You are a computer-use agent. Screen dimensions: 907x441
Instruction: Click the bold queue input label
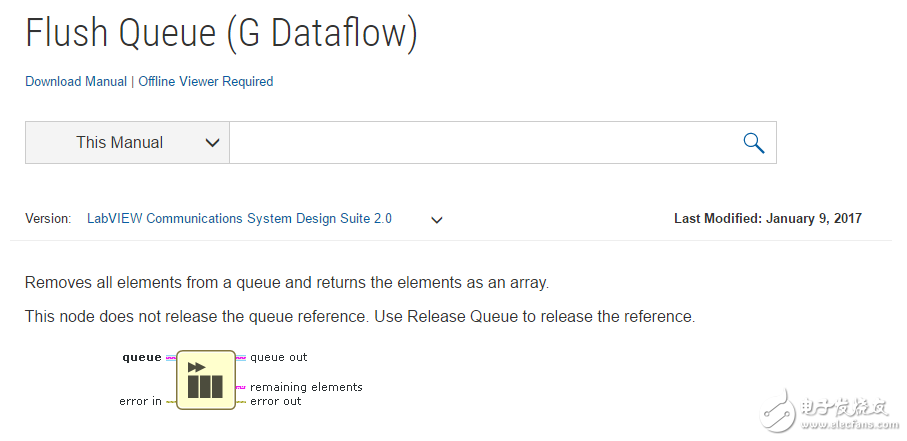(141, 357)
